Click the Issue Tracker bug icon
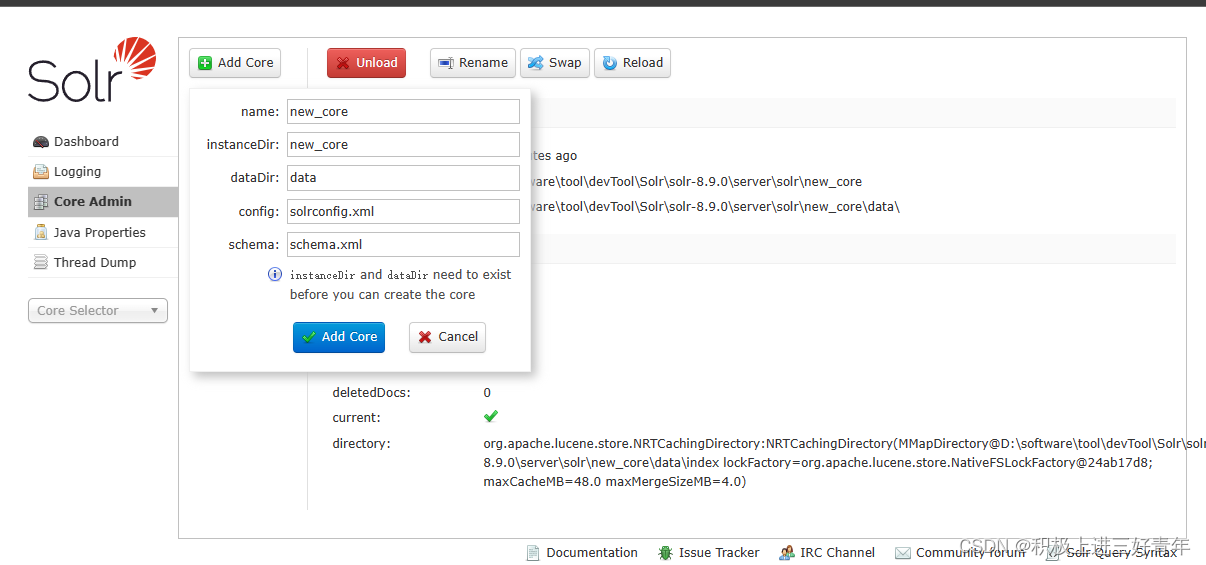This screenshot has width=1206, height=565. pyautogui.click(x=665, y=553)
